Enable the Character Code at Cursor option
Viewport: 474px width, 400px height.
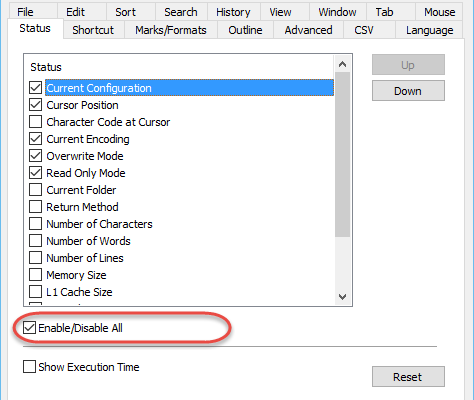pos(35,122)
